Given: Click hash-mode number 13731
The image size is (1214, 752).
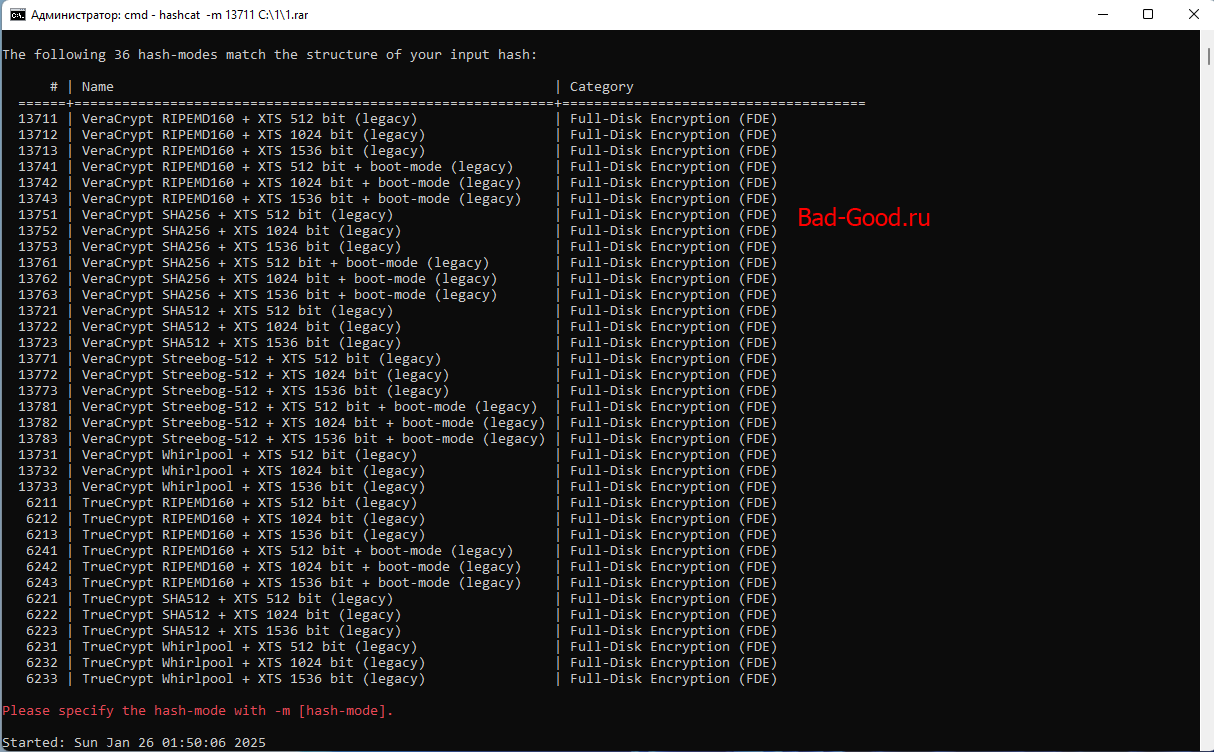Looking at the screenshot, I should point(38,455).
